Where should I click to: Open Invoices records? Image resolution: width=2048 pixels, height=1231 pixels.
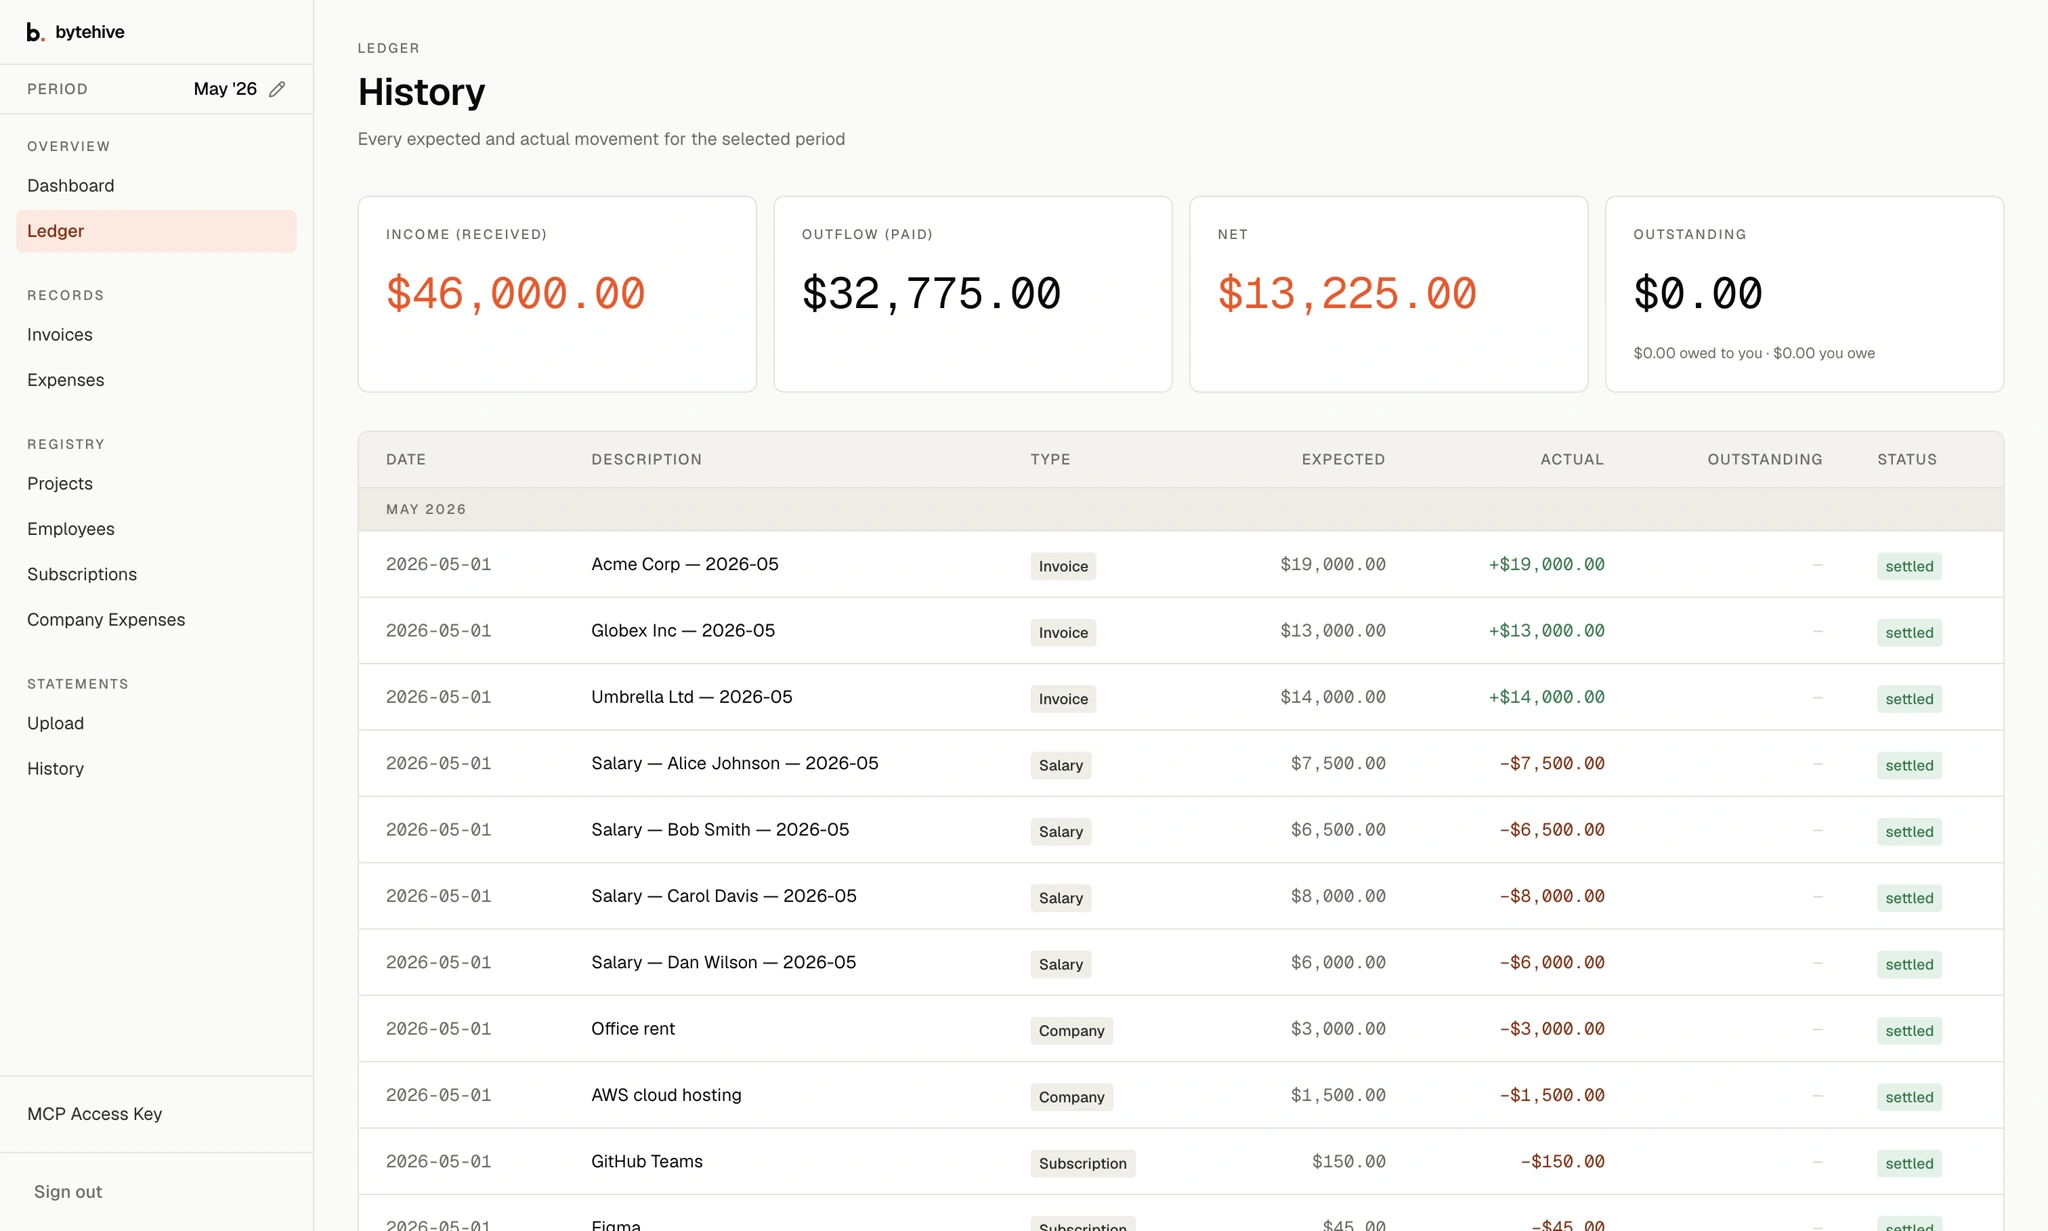(x=60, y=335)
